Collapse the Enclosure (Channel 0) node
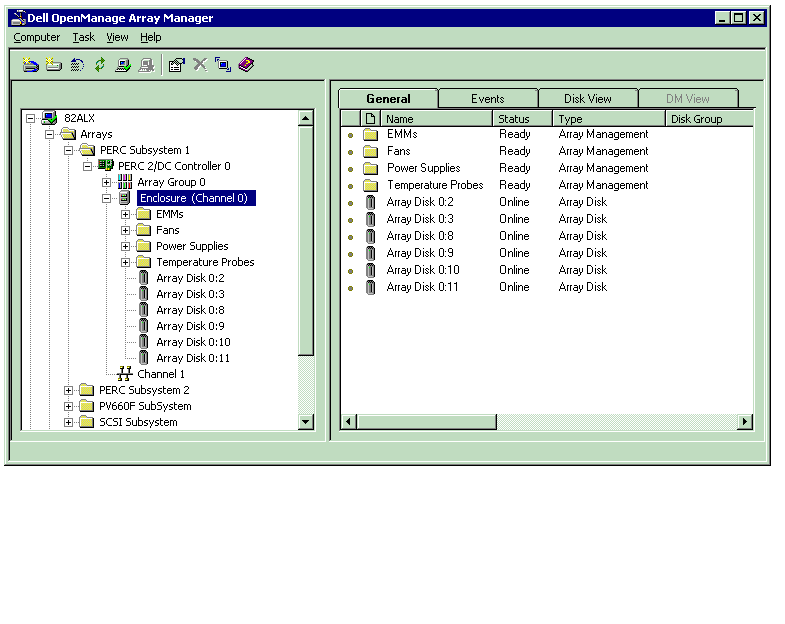The height and width of the screenshot is (624, 785). 106,198
